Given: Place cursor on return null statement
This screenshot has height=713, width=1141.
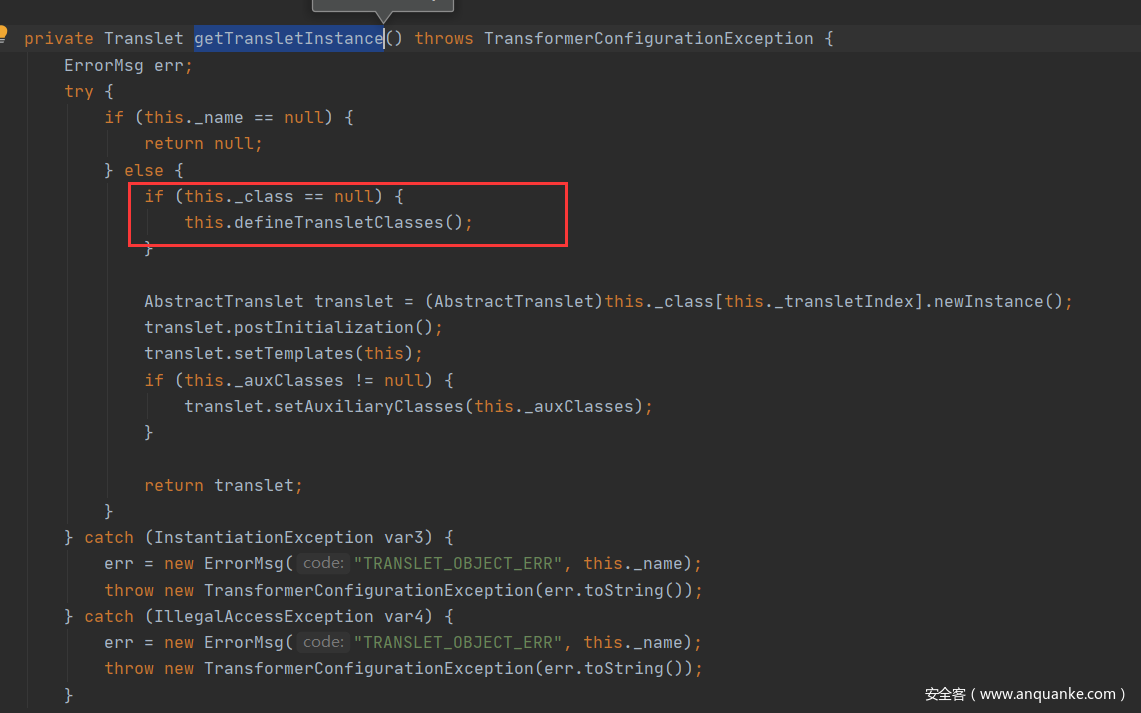Looking at the screenshot, I should [203, 144].
